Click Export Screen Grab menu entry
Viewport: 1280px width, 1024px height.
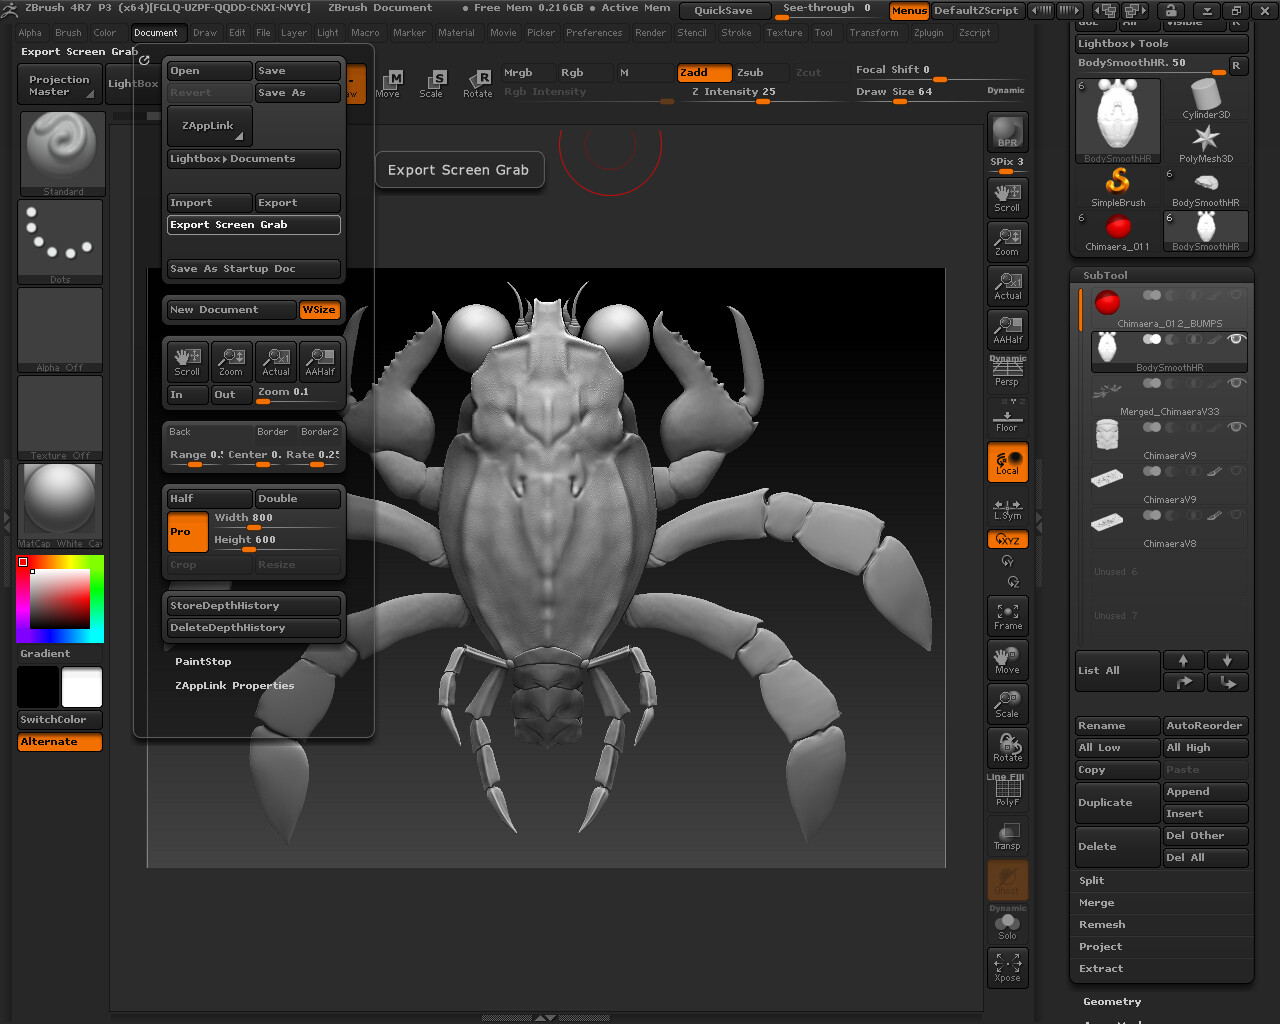point(253,225)
